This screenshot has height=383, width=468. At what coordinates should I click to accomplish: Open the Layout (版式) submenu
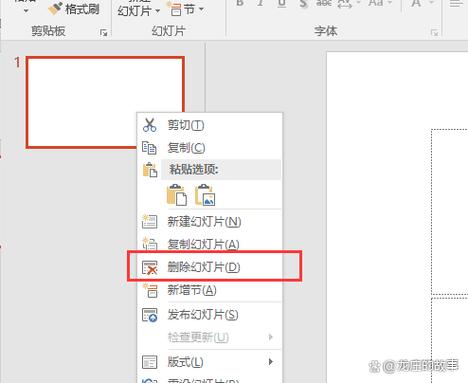point(210,362)
